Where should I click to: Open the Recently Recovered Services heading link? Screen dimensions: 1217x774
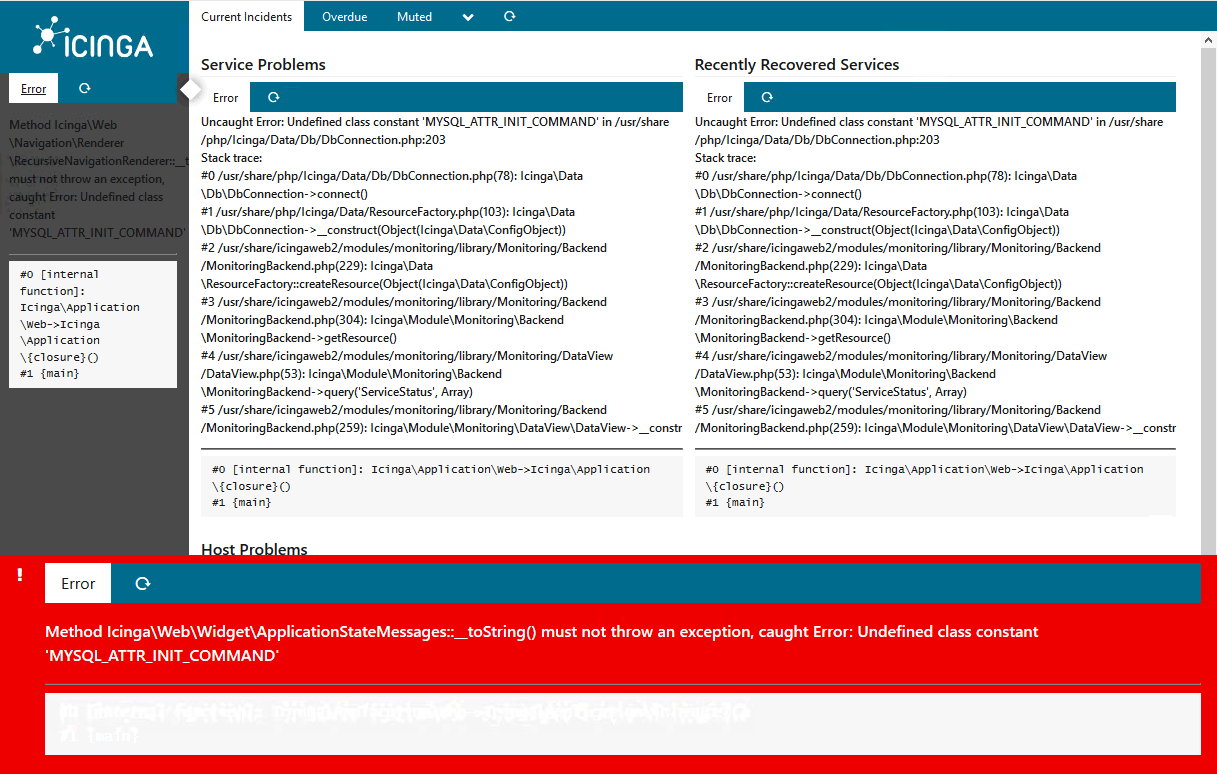797,65
